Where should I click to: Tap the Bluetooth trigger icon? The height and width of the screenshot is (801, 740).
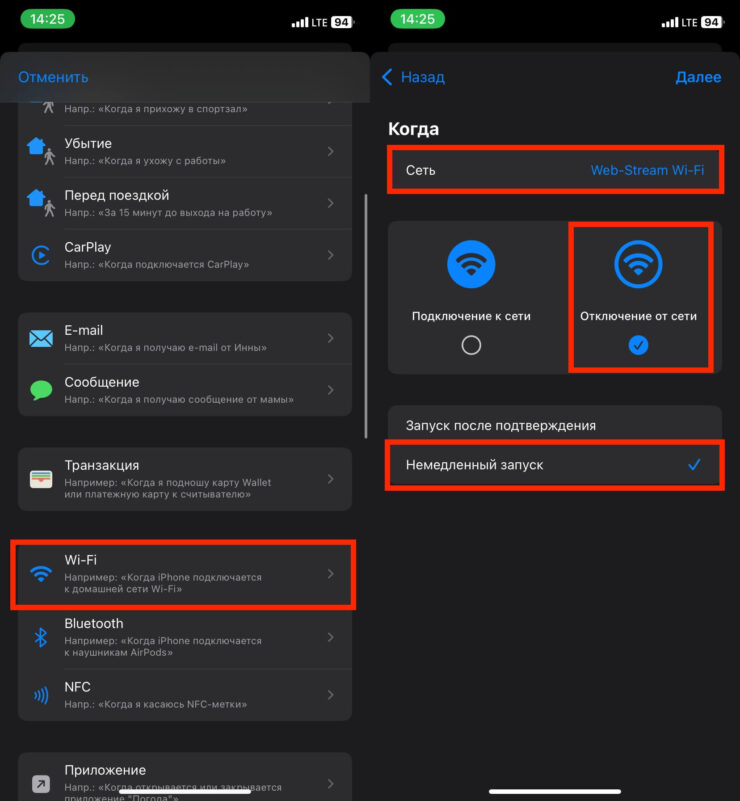(41, 637)
